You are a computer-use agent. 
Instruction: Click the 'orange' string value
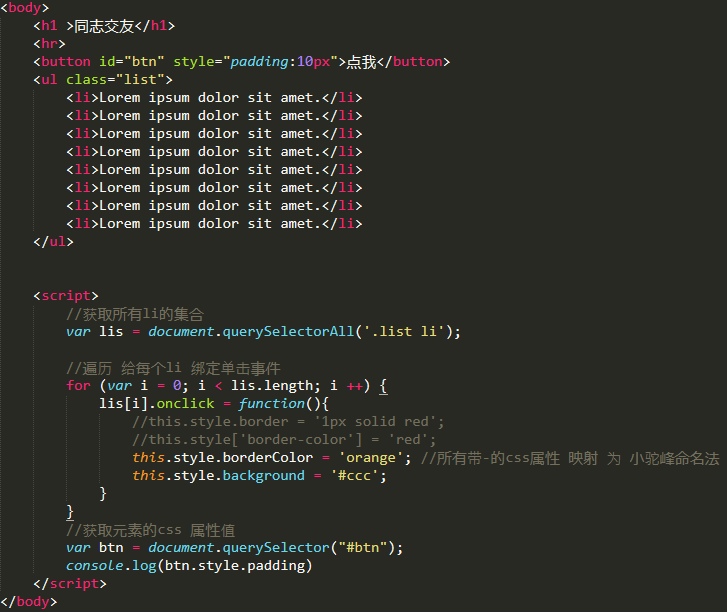pyautogui.click(x=371, y=458)
